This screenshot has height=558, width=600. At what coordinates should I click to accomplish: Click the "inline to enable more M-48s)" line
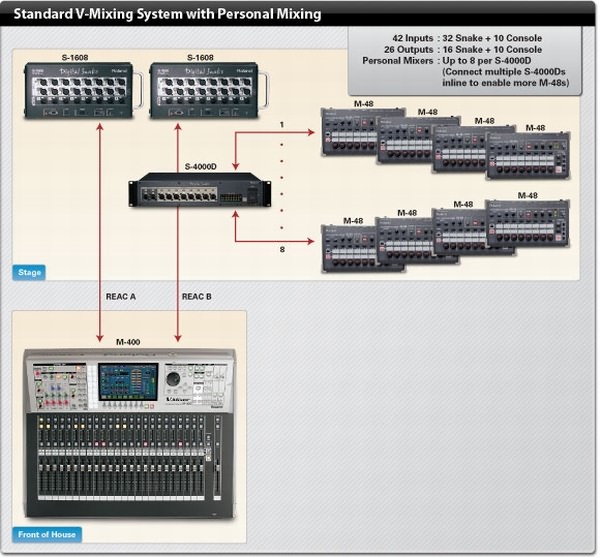pyautogui.click(x=505, y=83)
